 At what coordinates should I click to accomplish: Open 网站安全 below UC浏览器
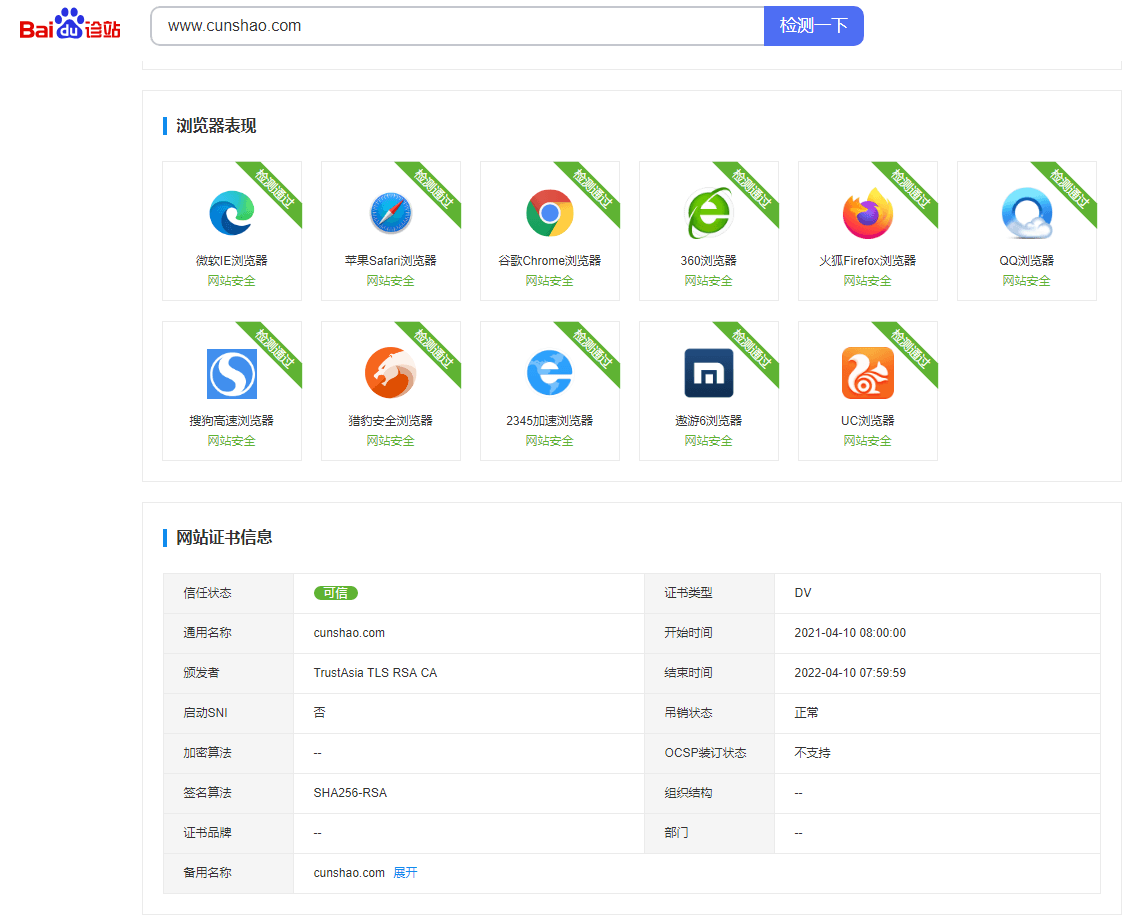pyautogui.click(x=867, y=439)
